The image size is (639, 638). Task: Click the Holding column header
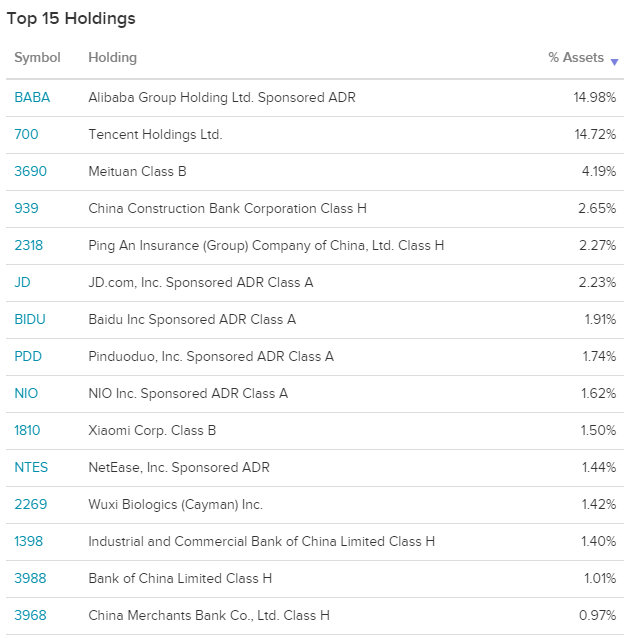point(112,57)
